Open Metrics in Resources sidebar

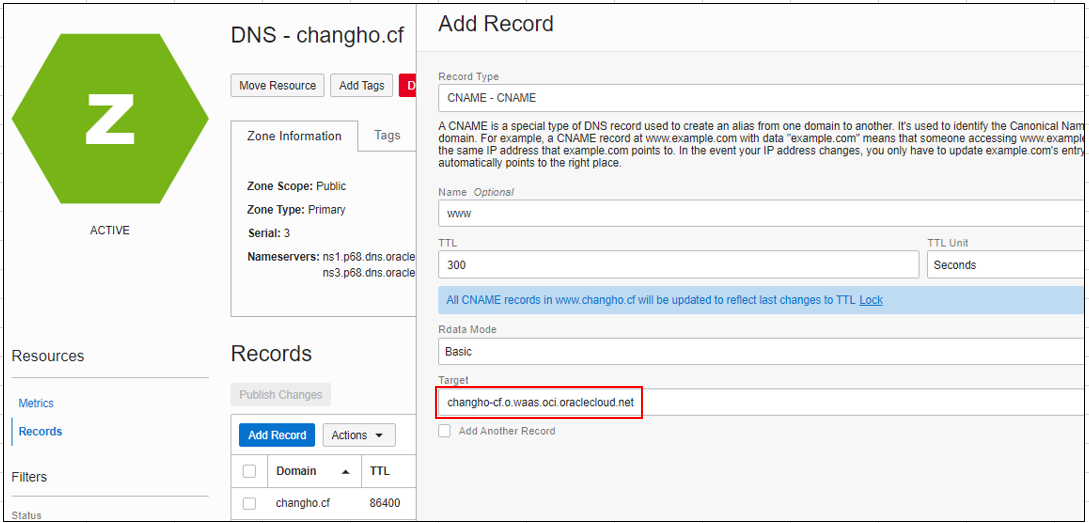[x=36, y=403]
